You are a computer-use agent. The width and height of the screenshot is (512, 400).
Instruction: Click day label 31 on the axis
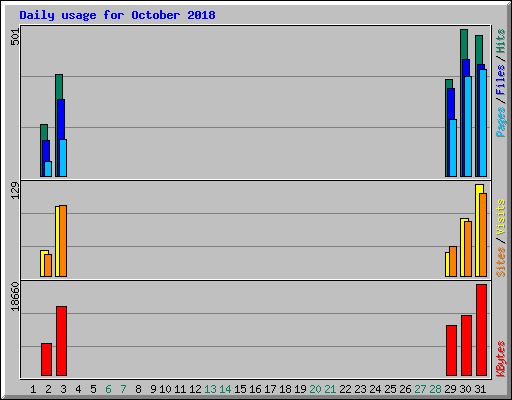click(480, 389)
